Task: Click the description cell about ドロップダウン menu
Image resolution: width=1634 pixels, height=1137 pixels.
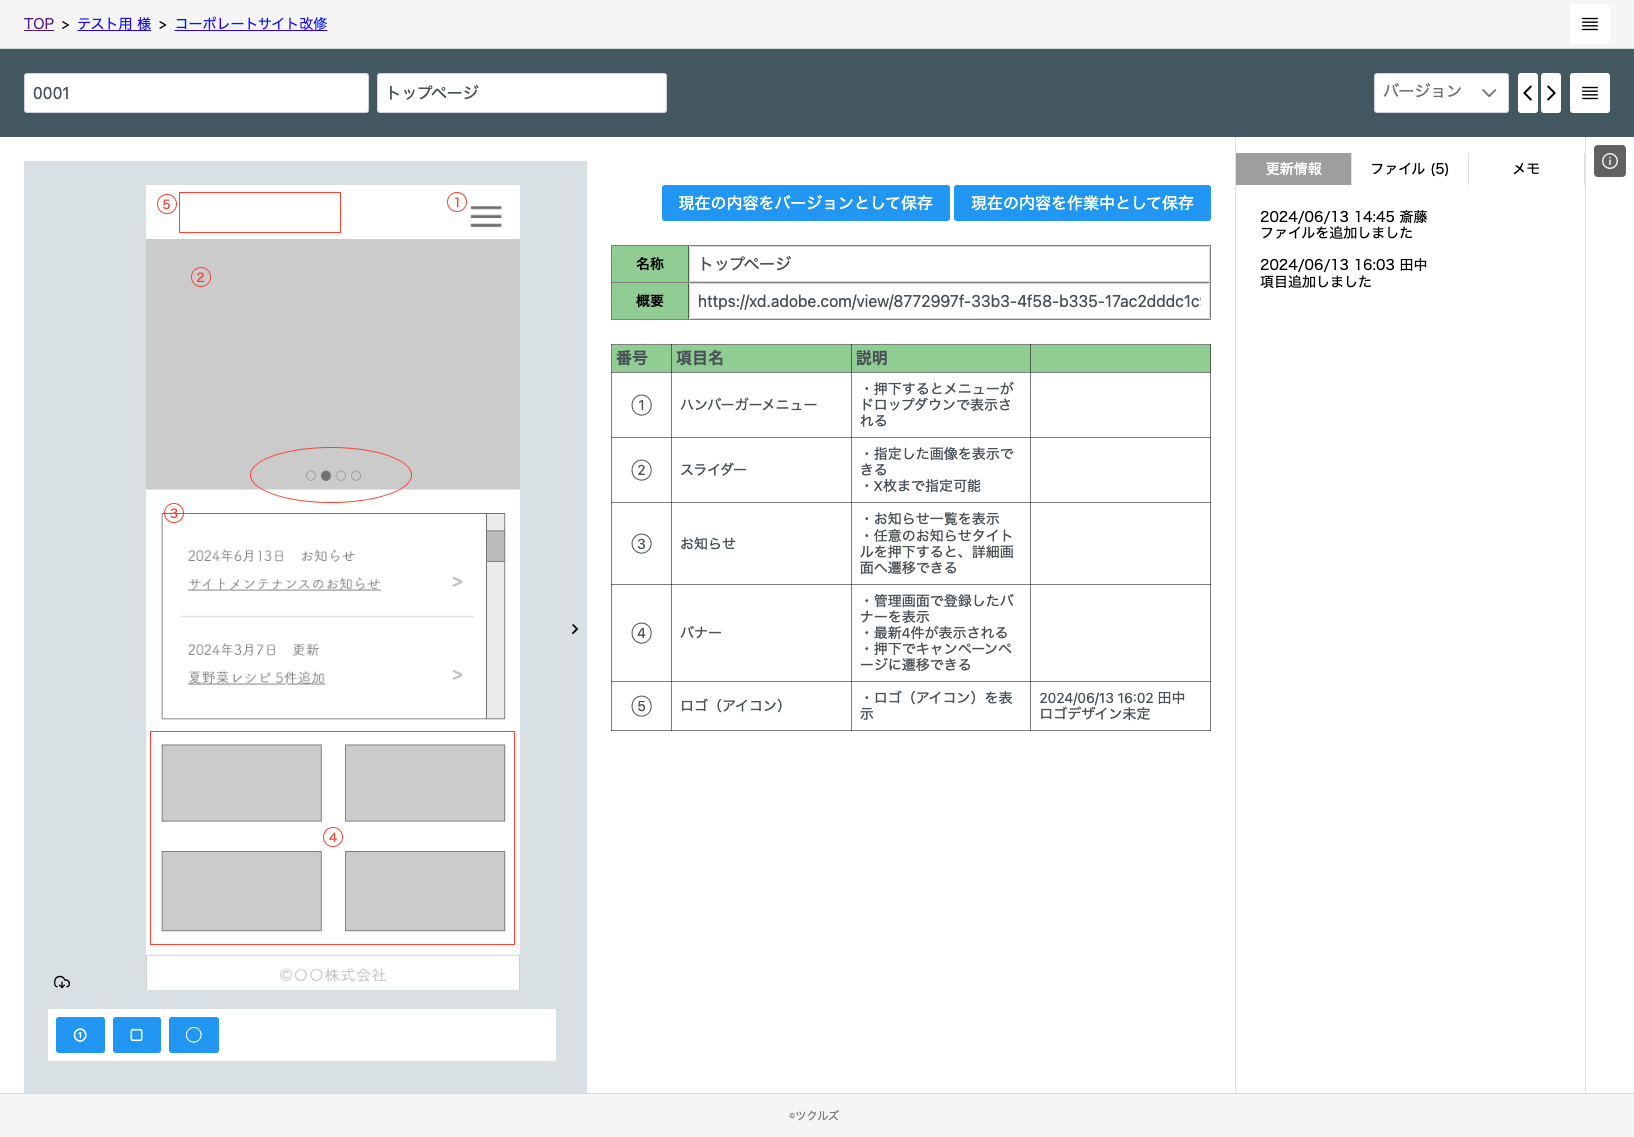Action: [x=941, y=405]
